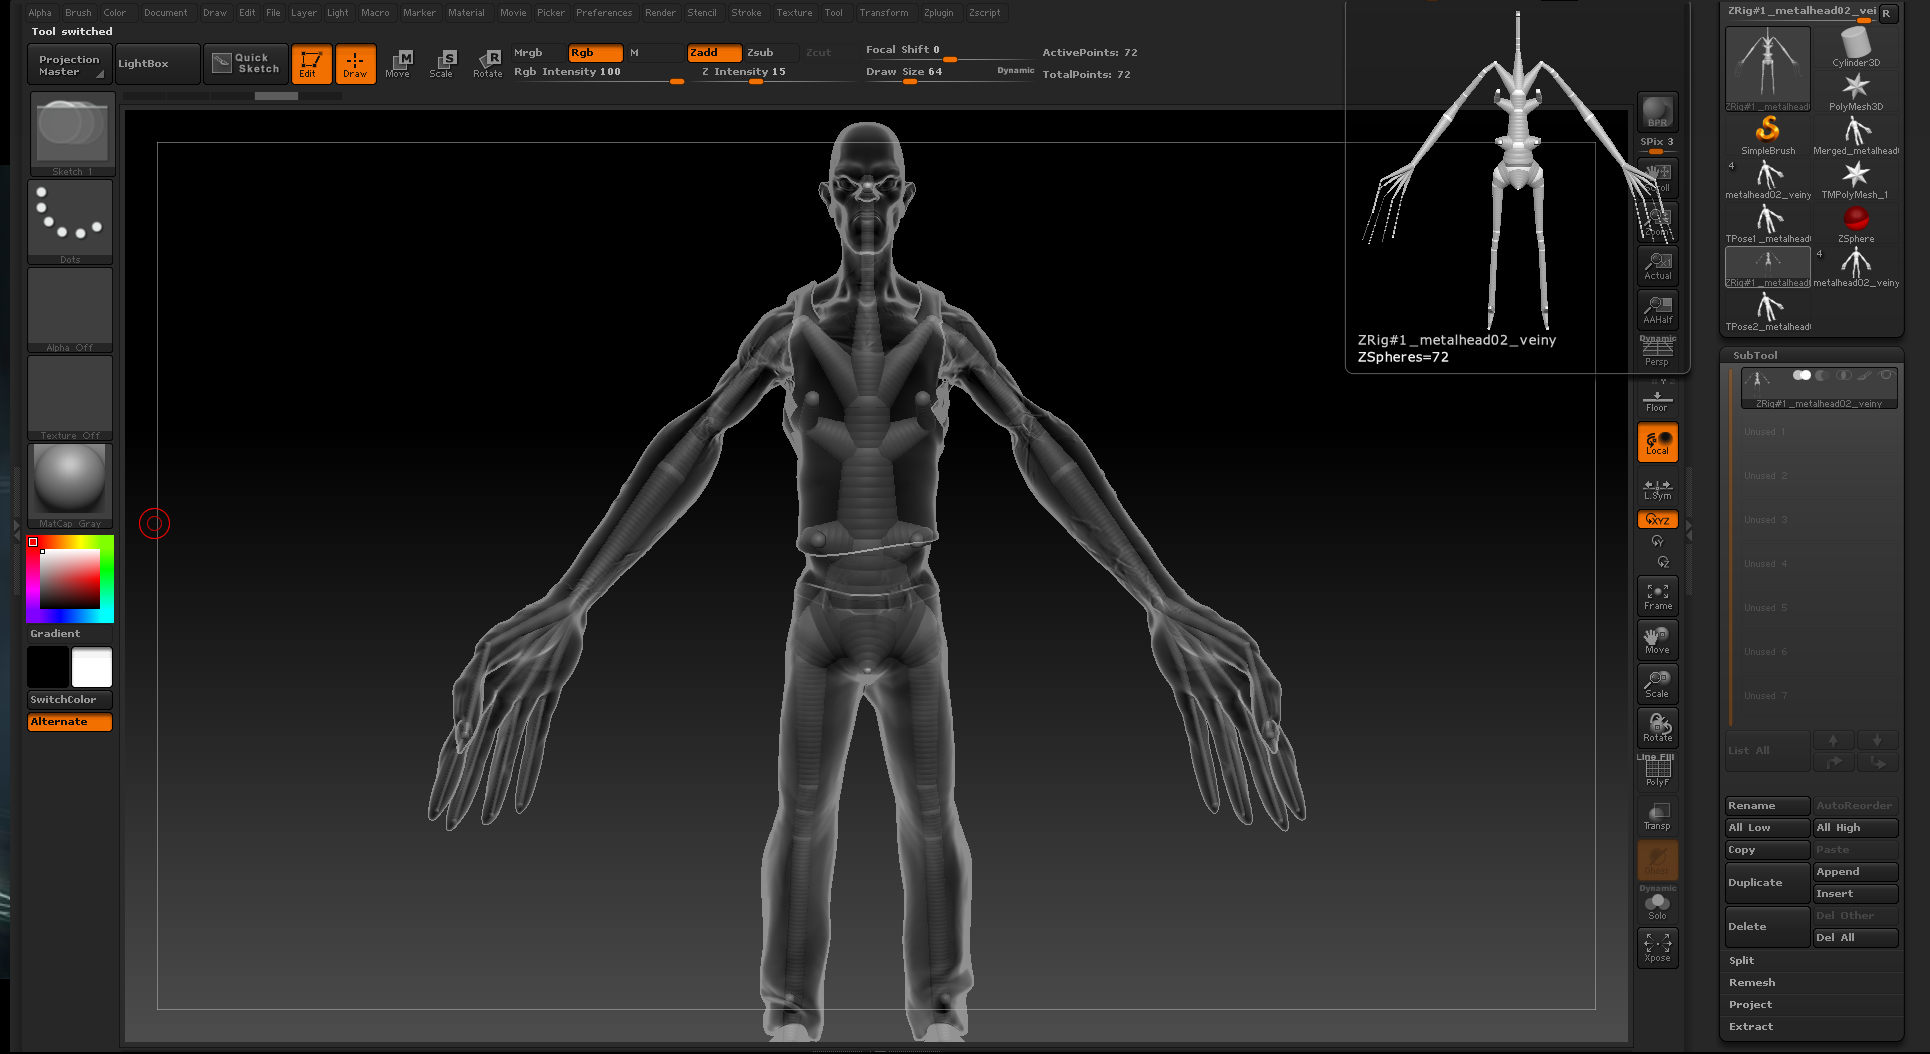Toggle ZRig#1 subtool visibility eye
Image resolution: width=1930 pixels, height=1054 pixels.
[x=1886, y=376]
